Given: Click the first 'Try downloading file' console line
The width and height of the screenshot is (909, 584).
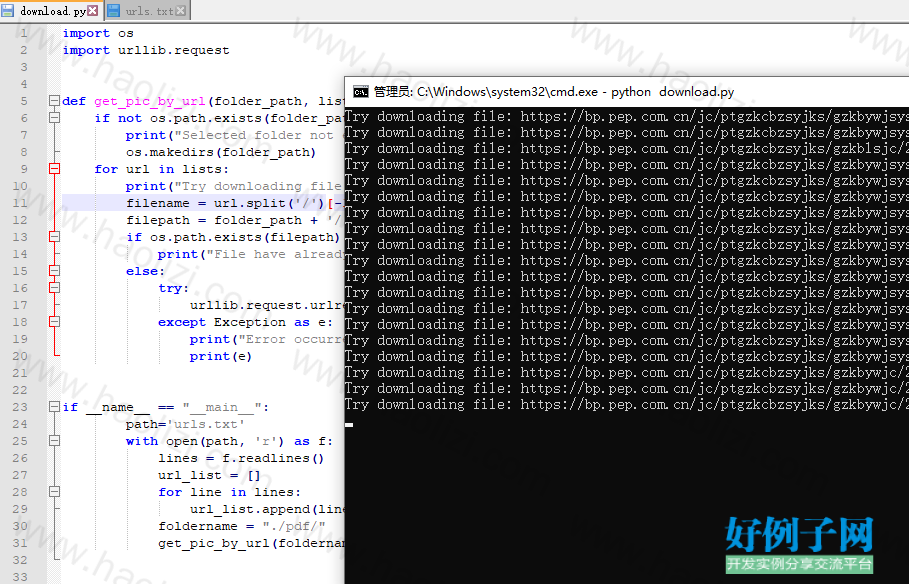Looking at the screenshot, I should 627,117.
